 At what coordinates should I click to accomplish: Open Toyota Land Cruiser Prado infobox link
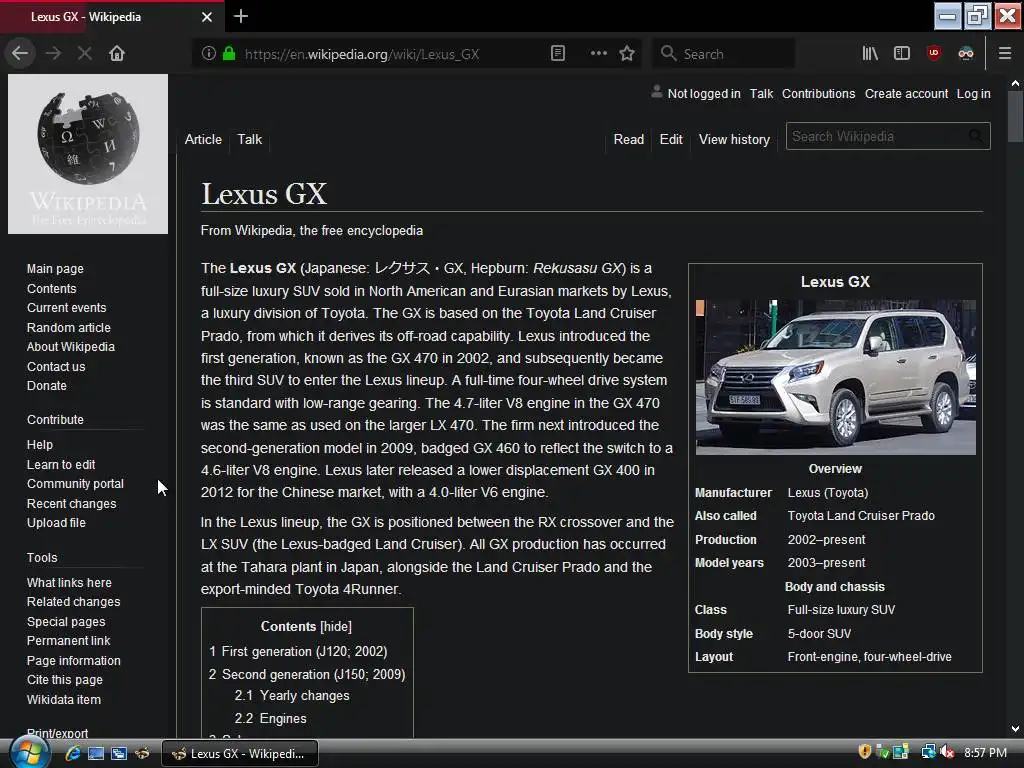[x=861, y=515]
